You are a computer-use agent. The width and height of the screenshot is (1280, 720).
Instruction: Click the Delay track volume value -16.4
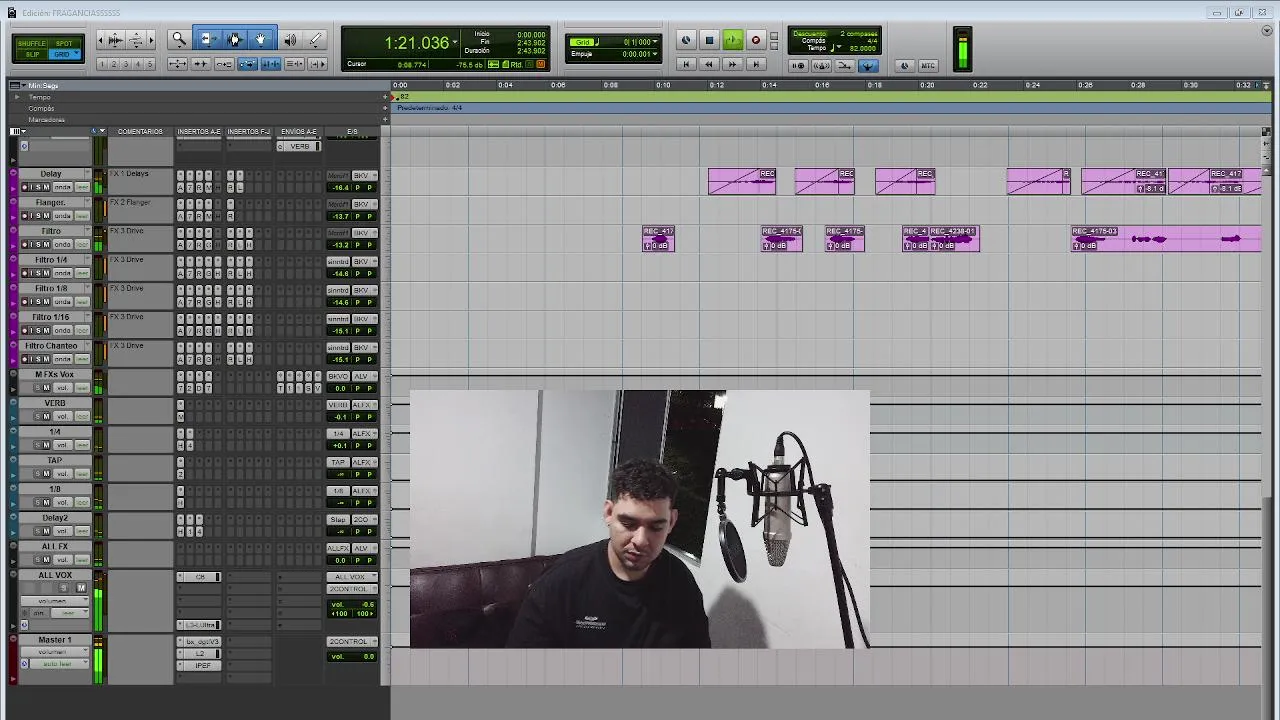click(340, 187)
